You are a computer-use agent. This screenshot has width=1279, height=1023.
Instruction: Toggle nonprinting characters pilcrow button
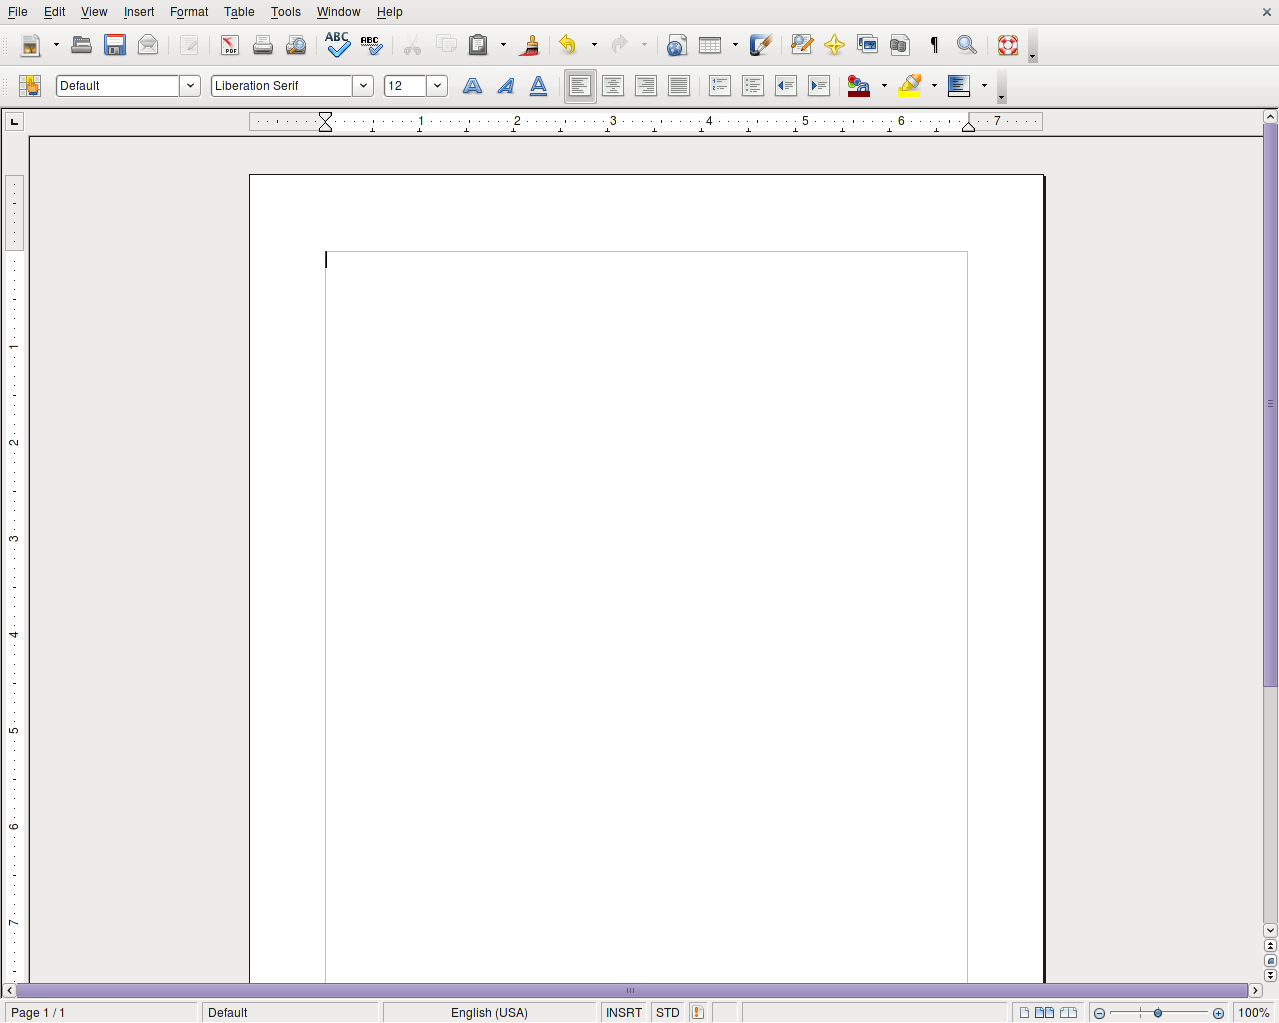click(934, 45)
